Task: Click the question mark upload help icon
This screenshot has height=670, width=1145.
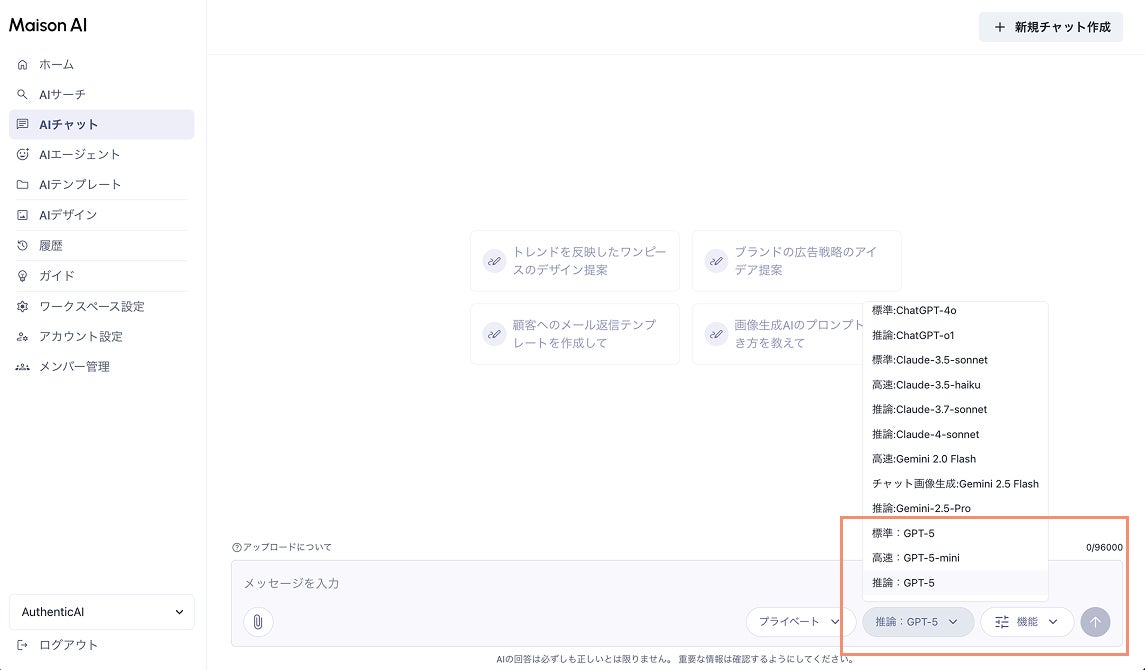Action: pyautogui.click(x=237, y=547)
